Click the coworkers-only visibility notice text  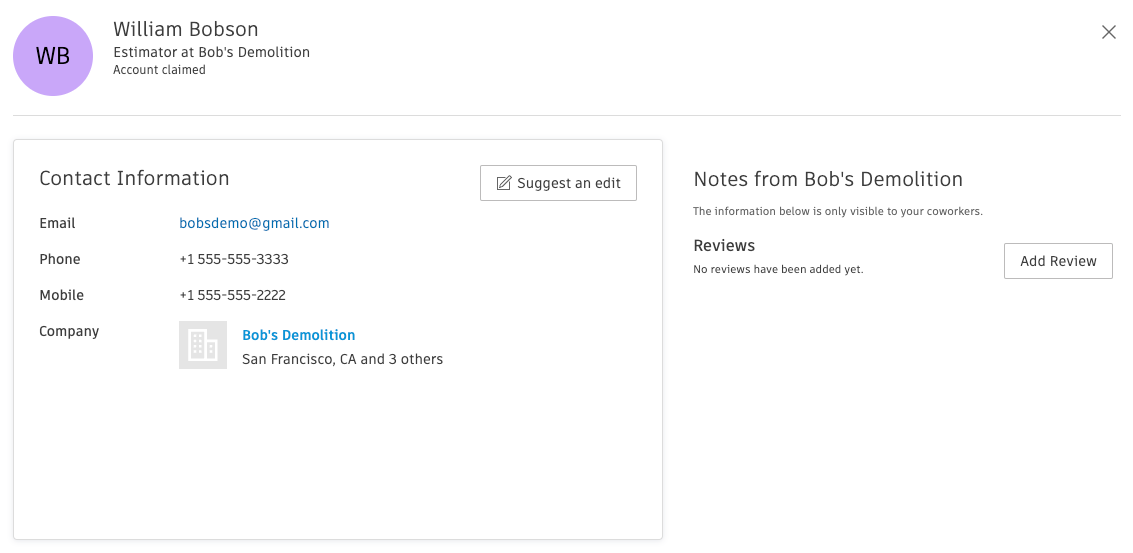click(838, 212)
